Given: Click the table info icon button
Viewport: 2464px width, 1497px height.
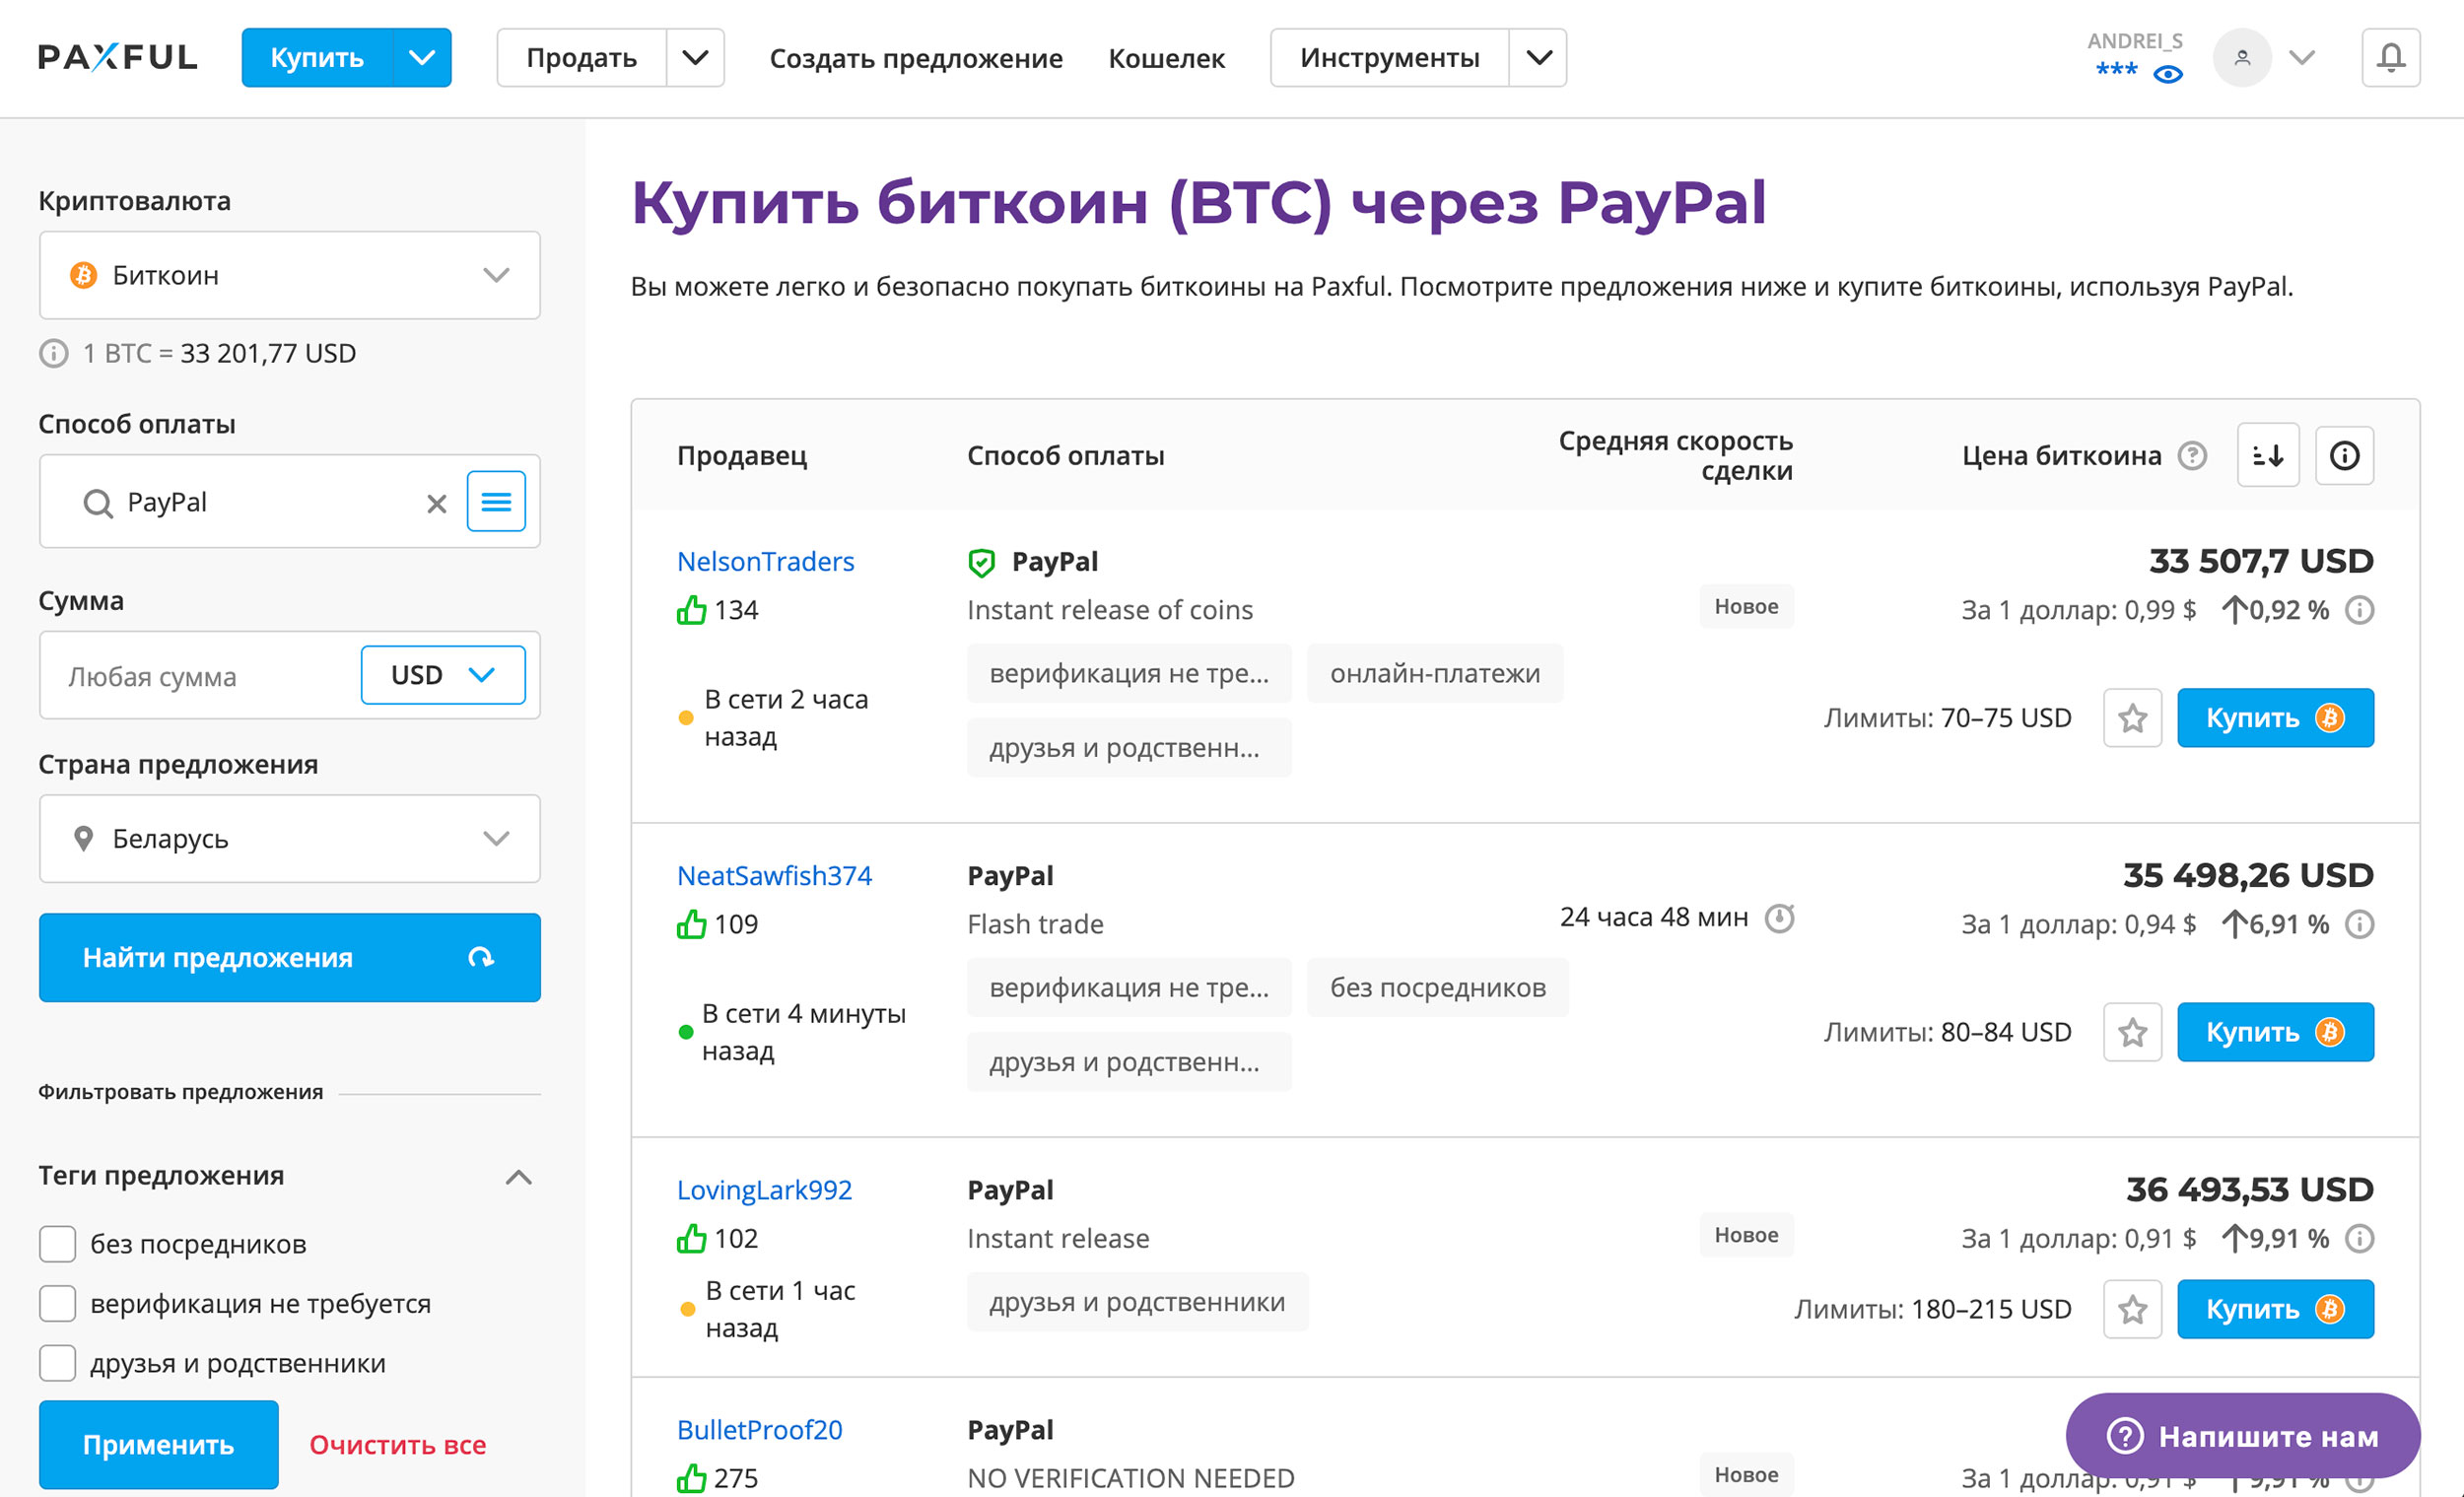Looking at the screenshot, I should point(2344,455).
